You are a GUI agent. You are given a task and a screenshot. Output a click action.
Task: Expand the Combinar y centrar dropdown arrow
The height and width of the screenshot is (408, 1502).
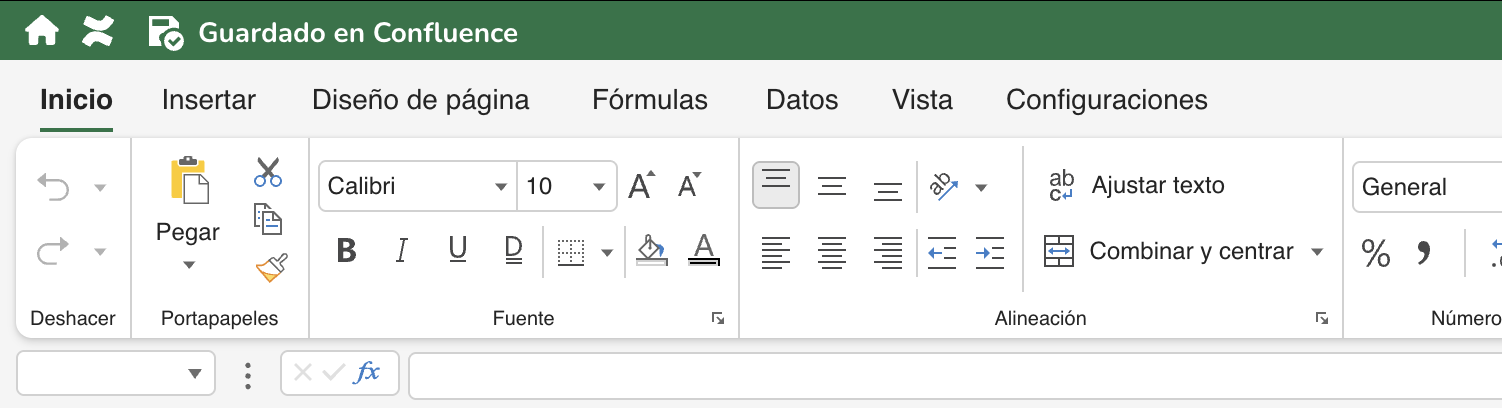click(1317, 252)
